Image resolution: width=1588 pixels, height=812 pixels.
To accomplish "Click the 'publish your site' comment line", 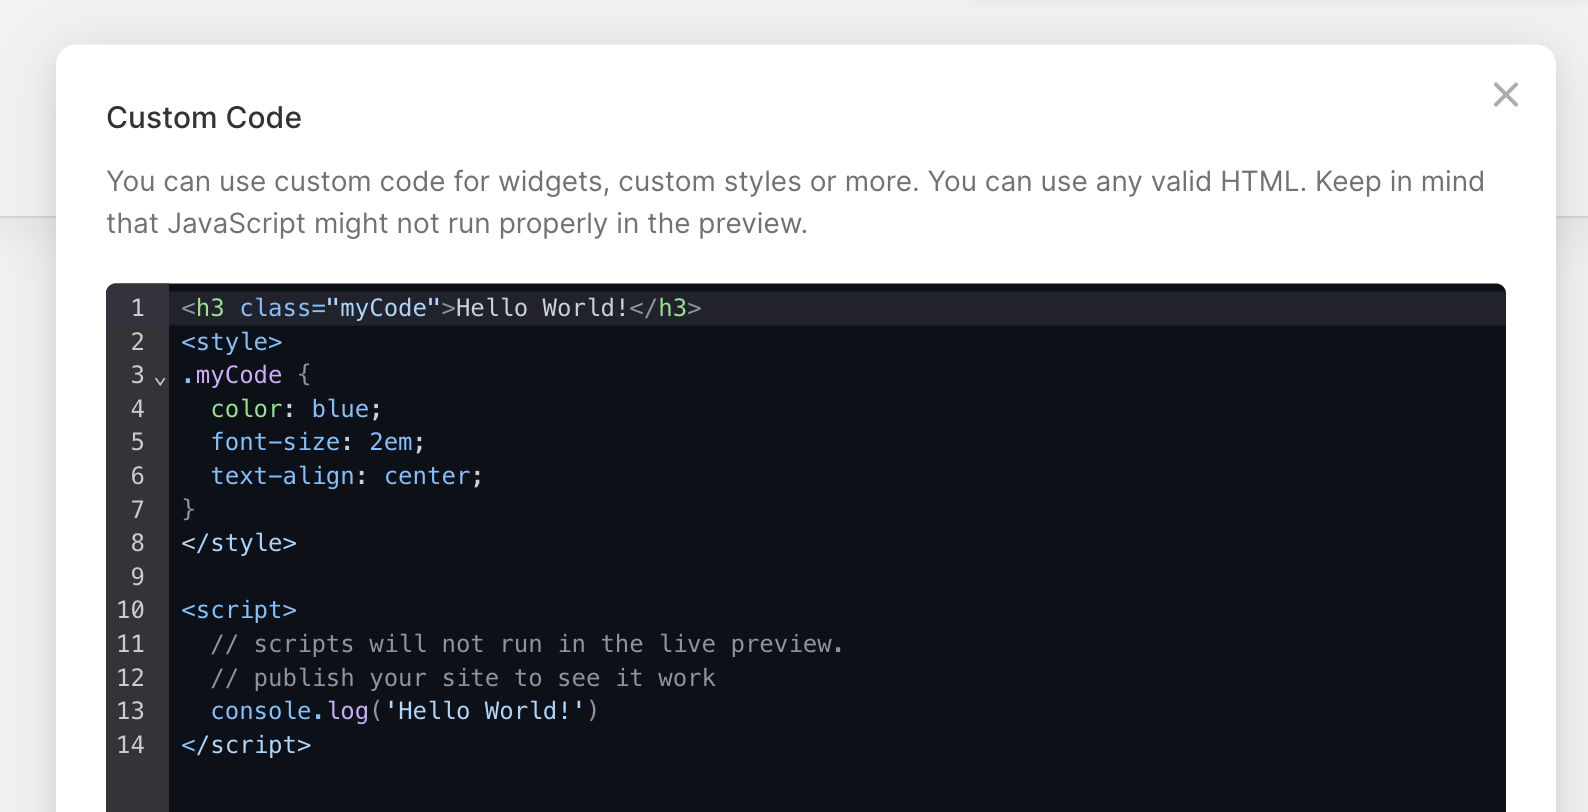I will [x=463, y=678].
